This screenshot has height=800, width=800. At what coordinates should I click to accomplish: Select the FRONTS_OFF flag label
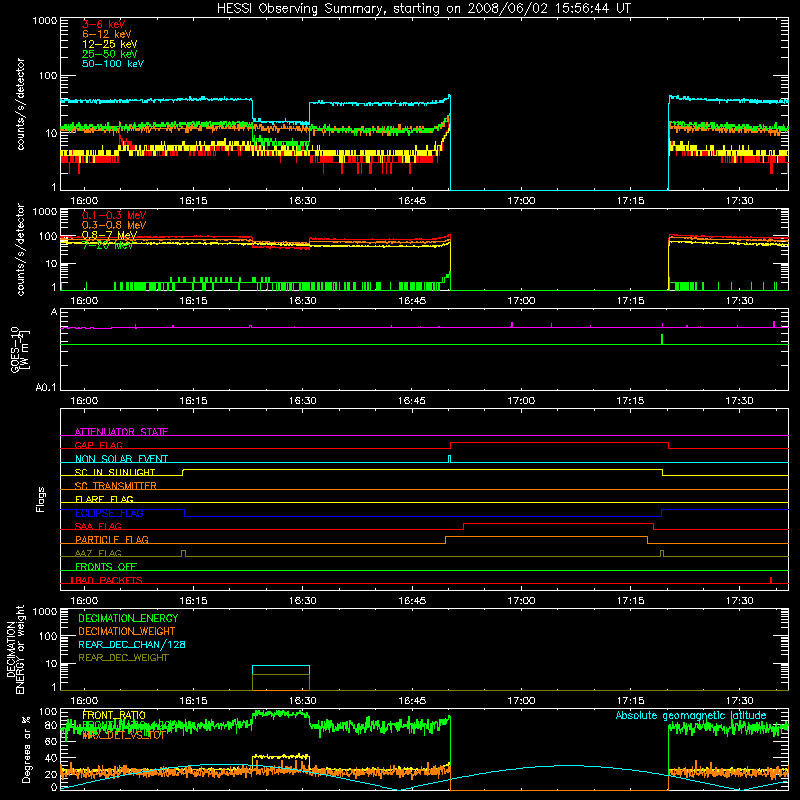106,566
